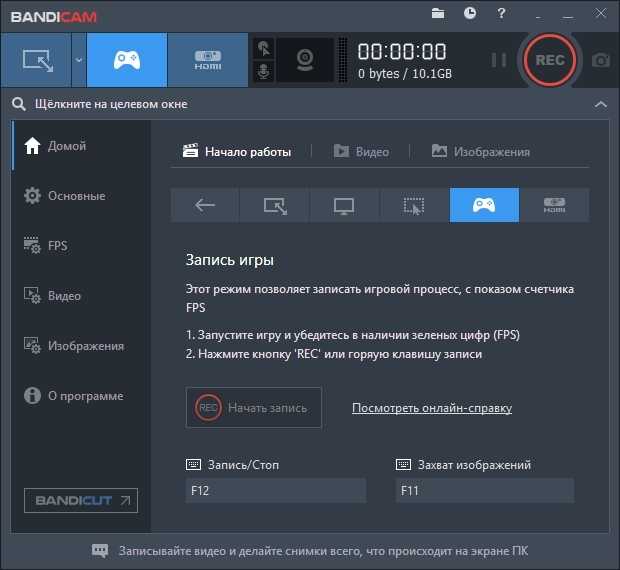Click the Захват изображений hotkey field F11
Image resolution: width=620 pixels, height=570 pixels.
coord(485,491)
